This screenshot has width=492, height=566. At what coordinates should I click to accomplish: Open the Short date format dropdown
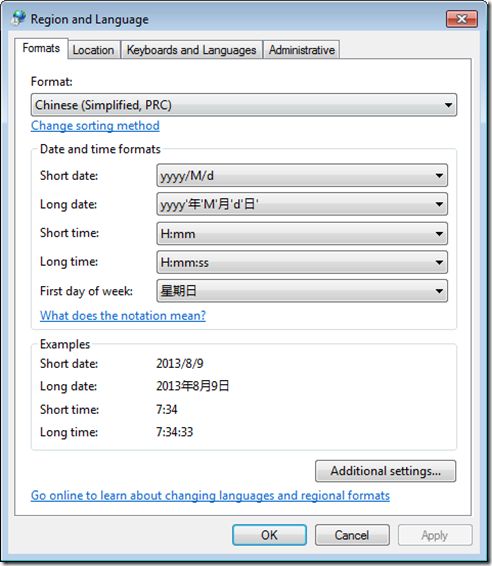(x=302, y=175)
